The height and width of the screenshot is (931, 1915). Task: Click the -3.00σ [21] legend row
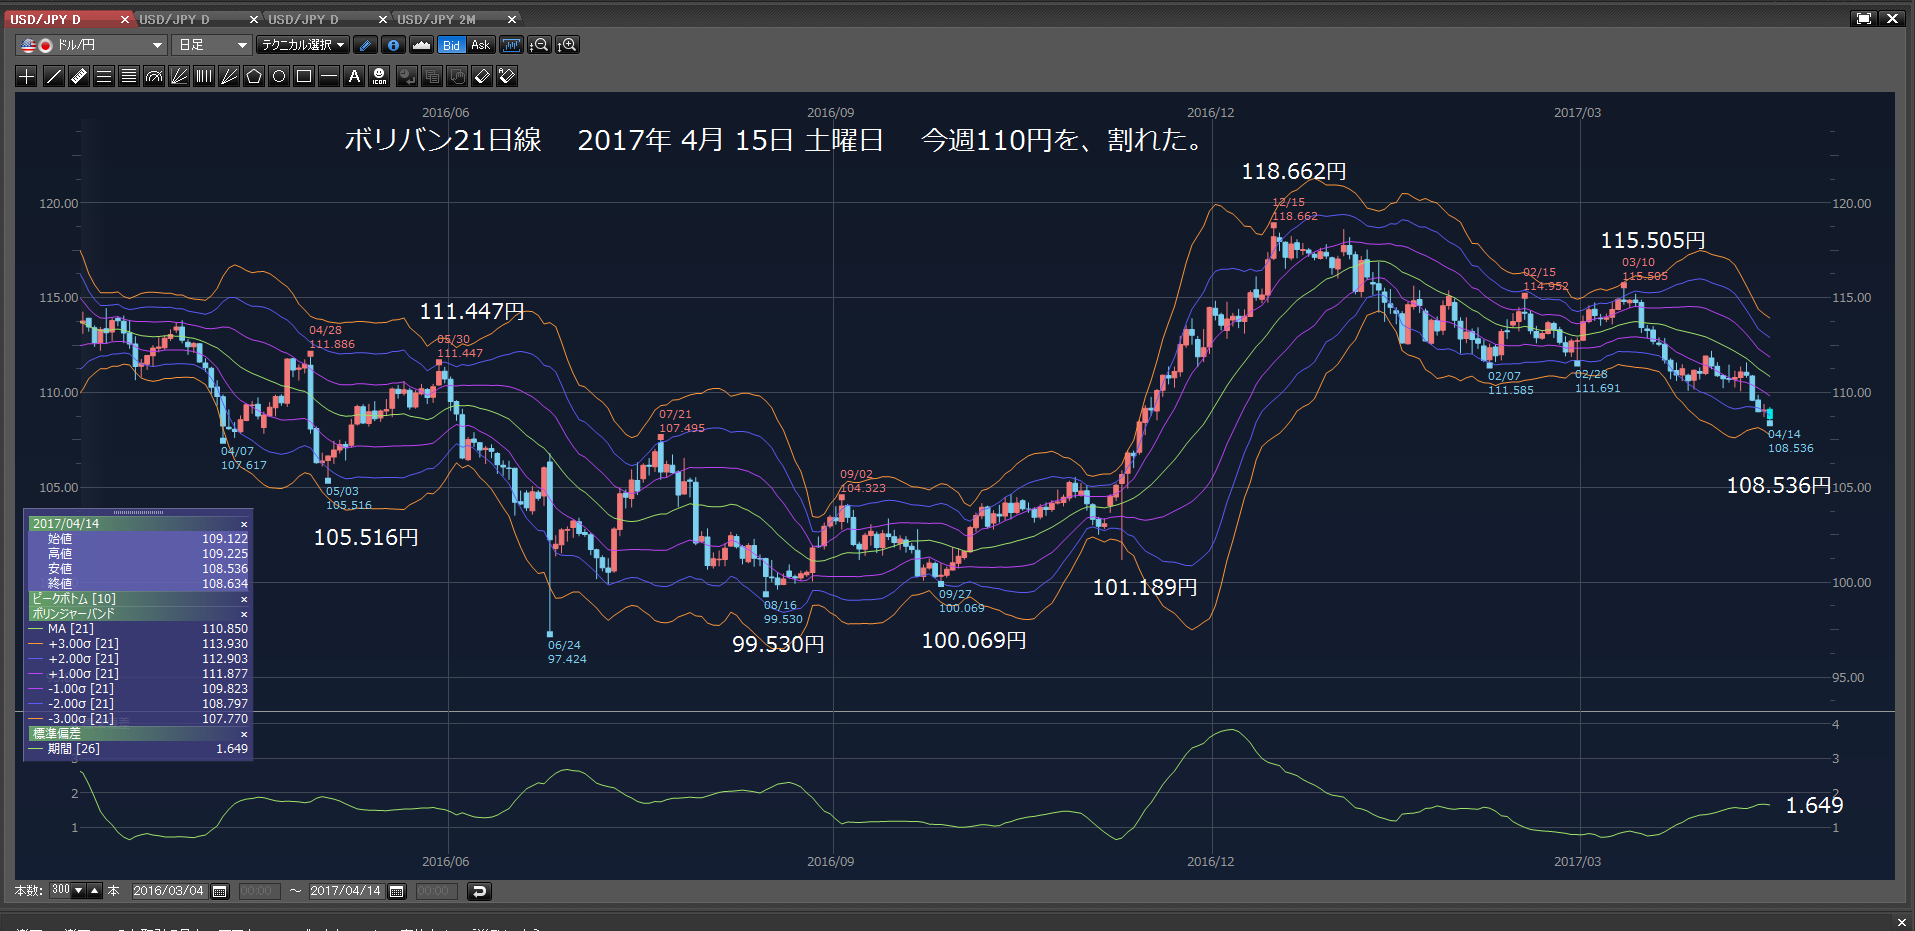(138, 719)
